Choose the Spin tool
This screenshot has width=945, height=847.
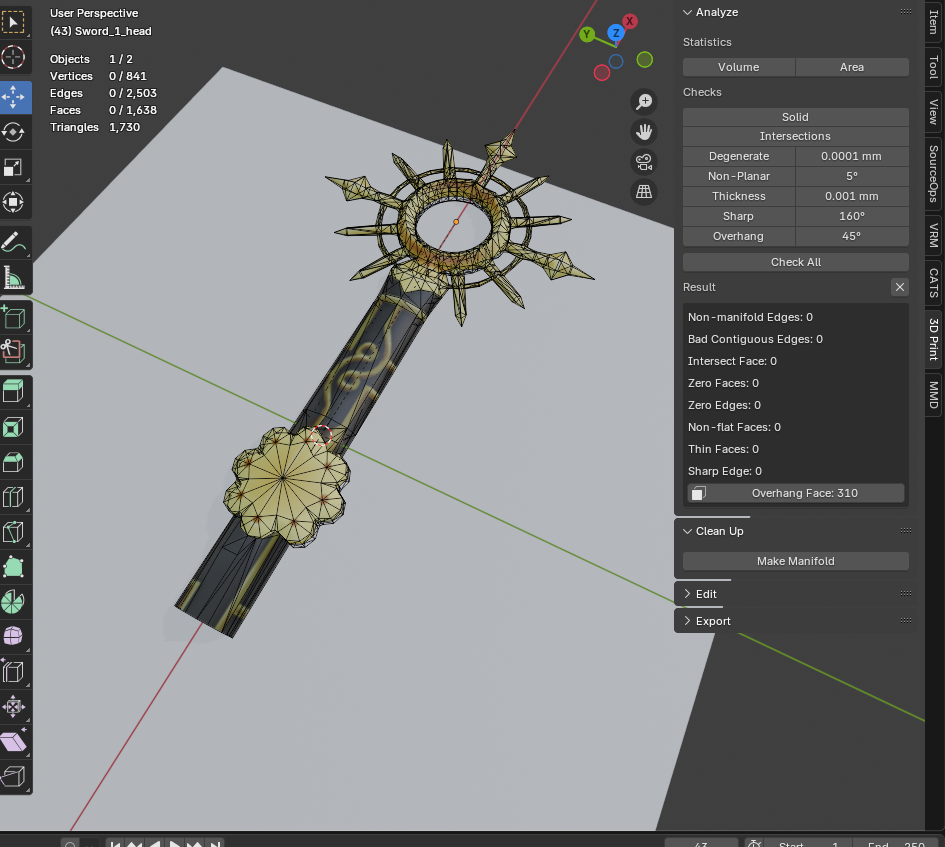pyautogui.click(x=14, y=601)
